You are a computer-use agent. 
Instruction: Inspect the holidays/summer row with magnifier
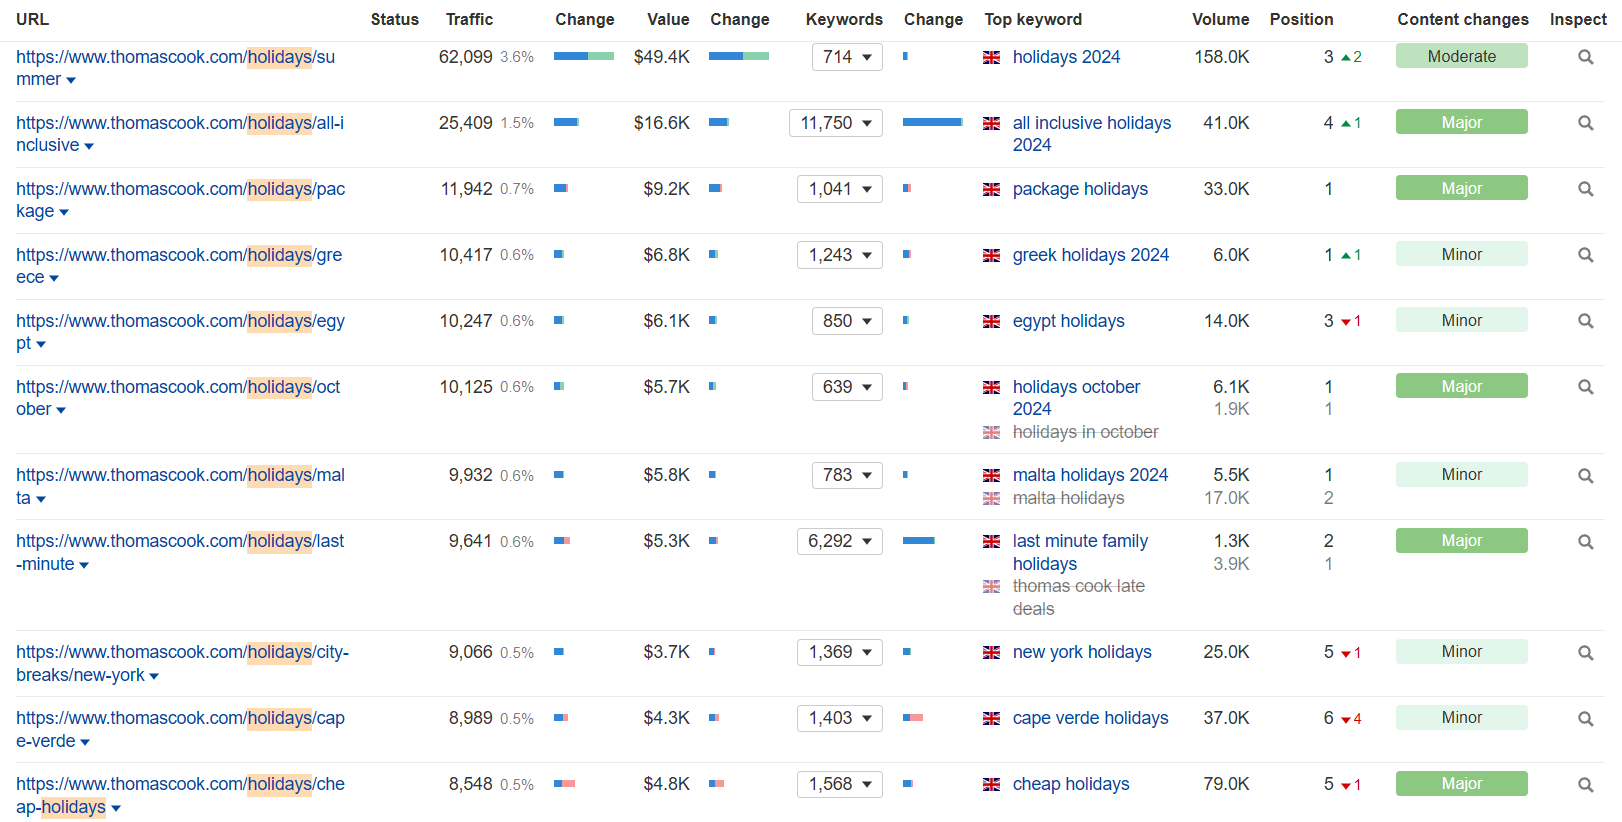tap(1585, 57)
